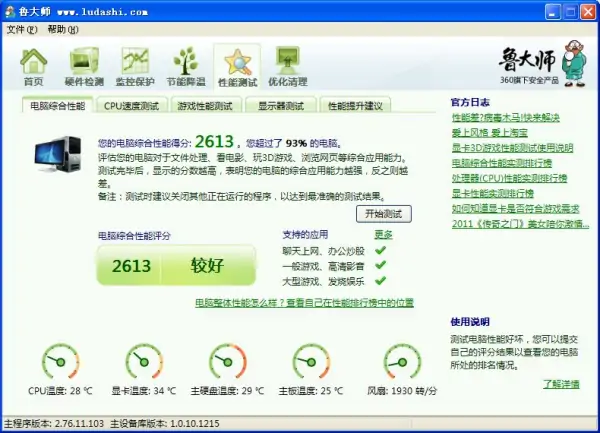Click the 电脑综合性能评分 heading

pyautogui.click(x=134, y=236)
